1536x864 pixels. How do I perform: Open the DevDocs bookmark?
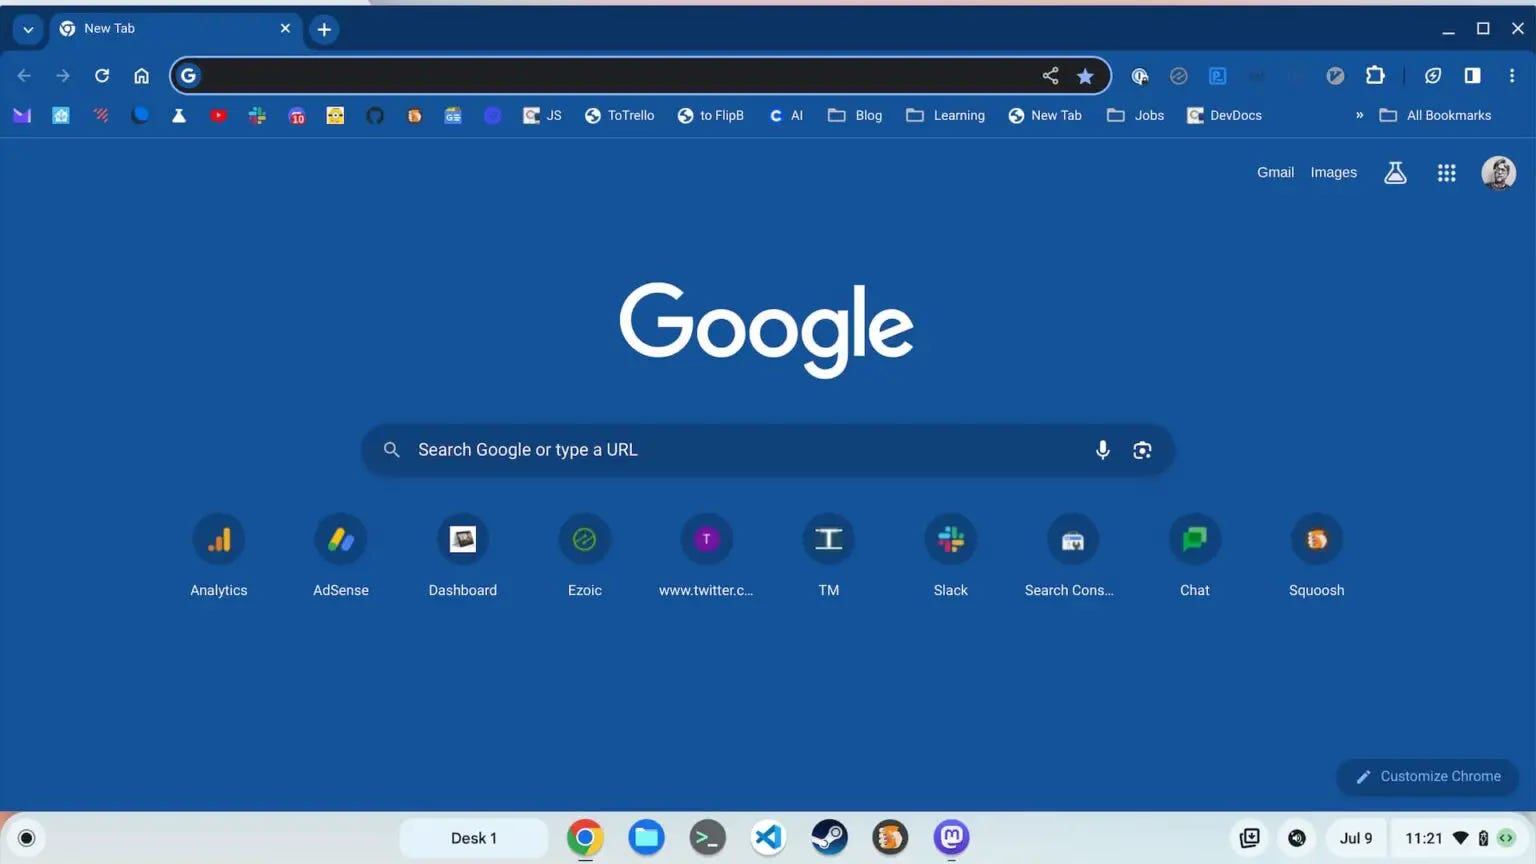coord(1224,116)
